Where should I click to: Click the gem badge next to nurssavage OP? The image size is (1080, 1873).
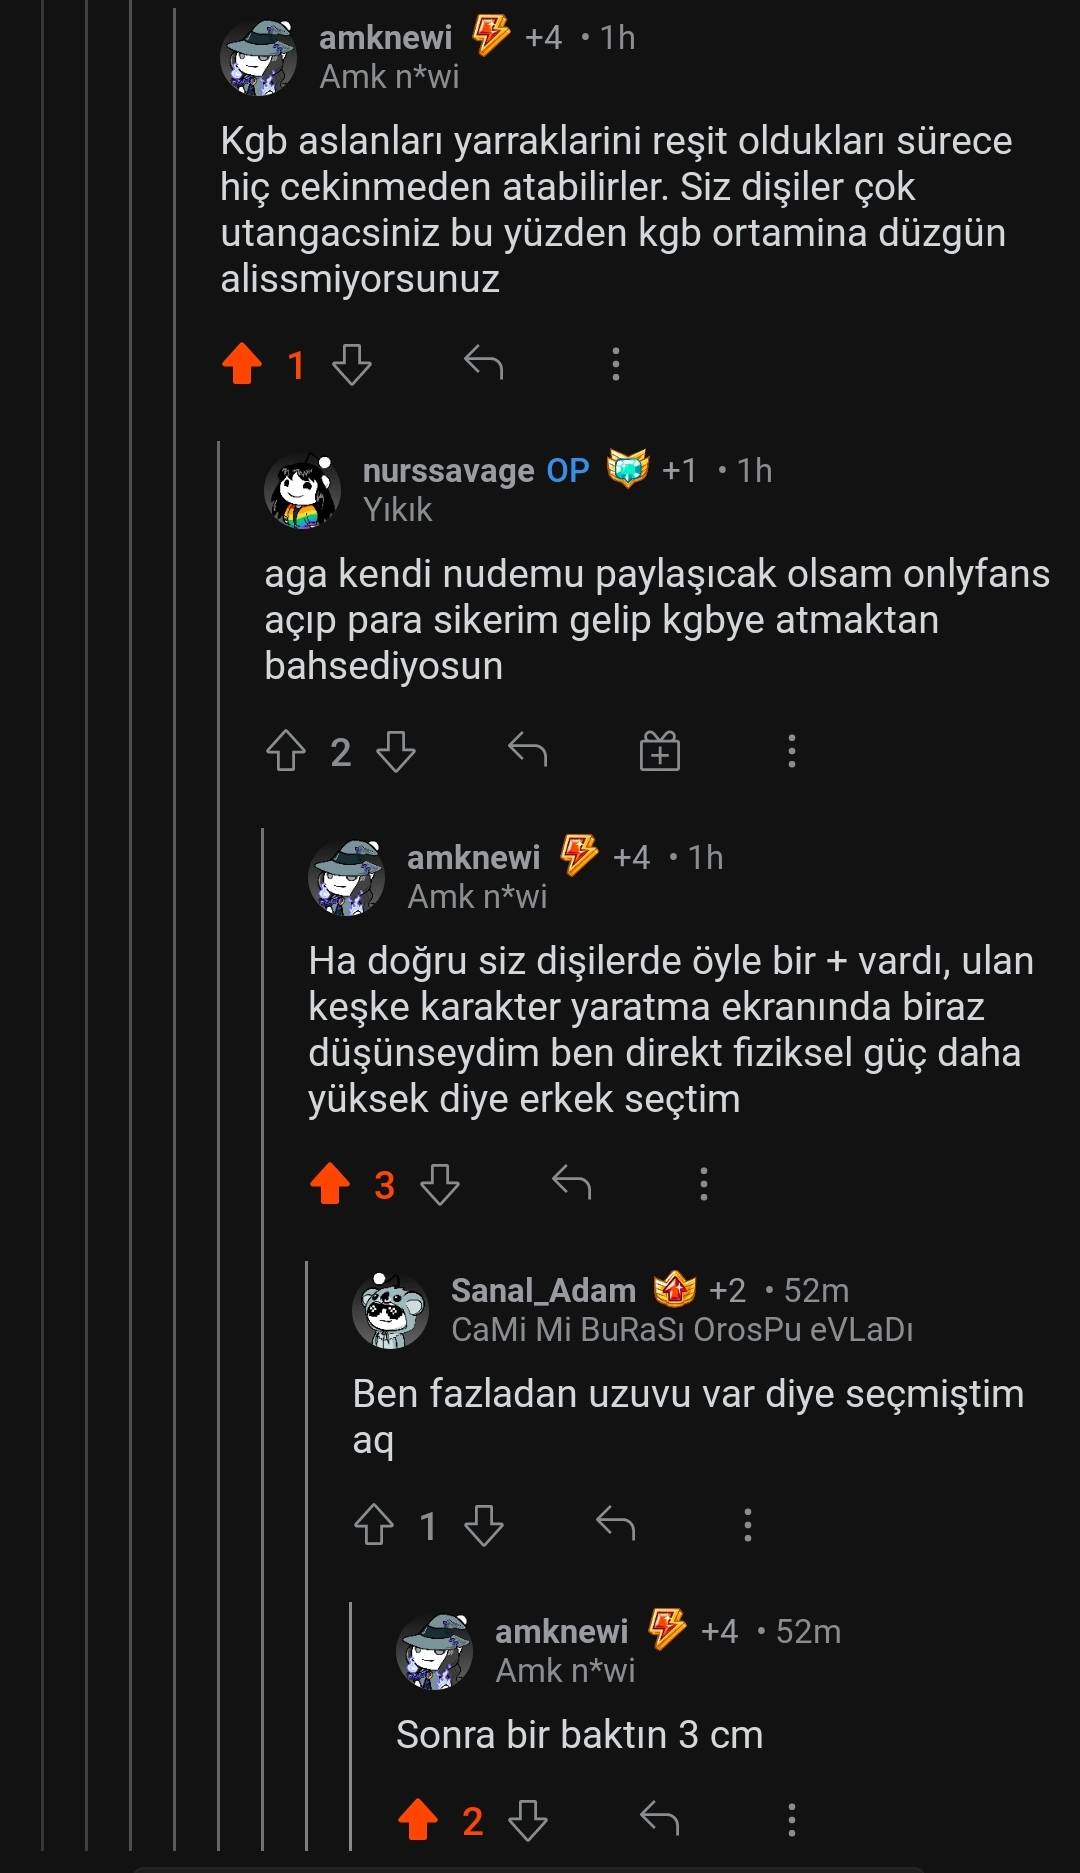(x=628, y=469)
